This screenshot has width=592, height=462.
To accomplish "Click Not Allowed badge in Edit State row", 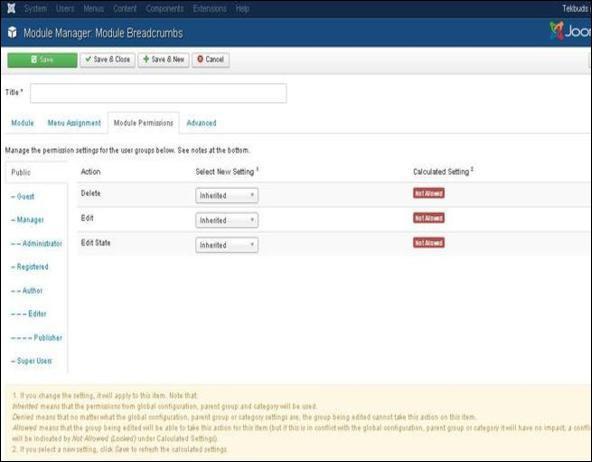I will point(429,243).
